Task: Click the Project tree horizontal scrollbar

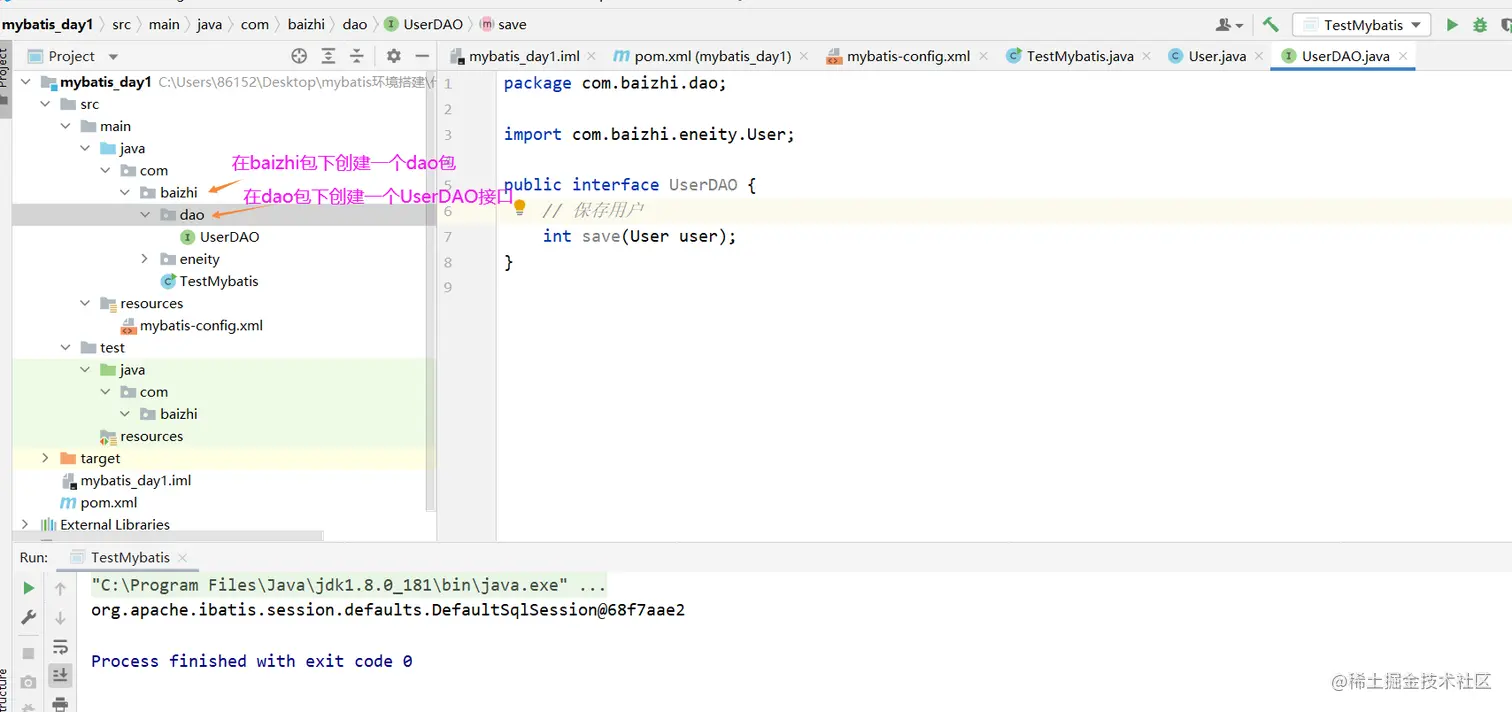Action: coord(170,537)
